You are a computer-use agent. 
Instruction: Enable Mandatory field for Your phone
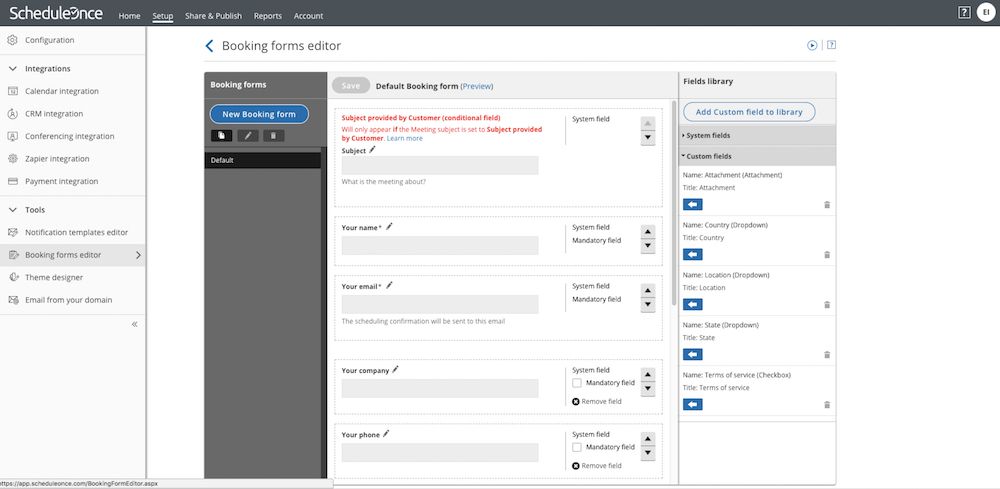click(577, 447)
